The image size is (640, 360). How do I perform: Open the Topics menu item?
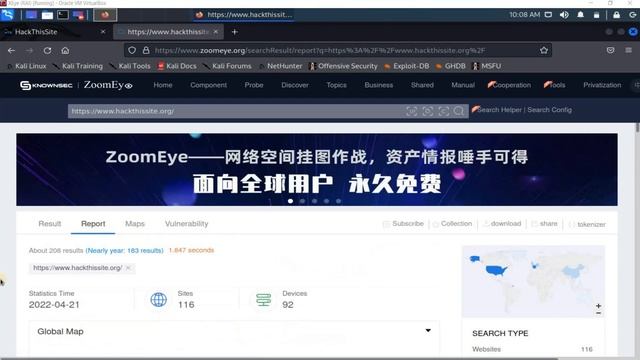tap(336, 85)
